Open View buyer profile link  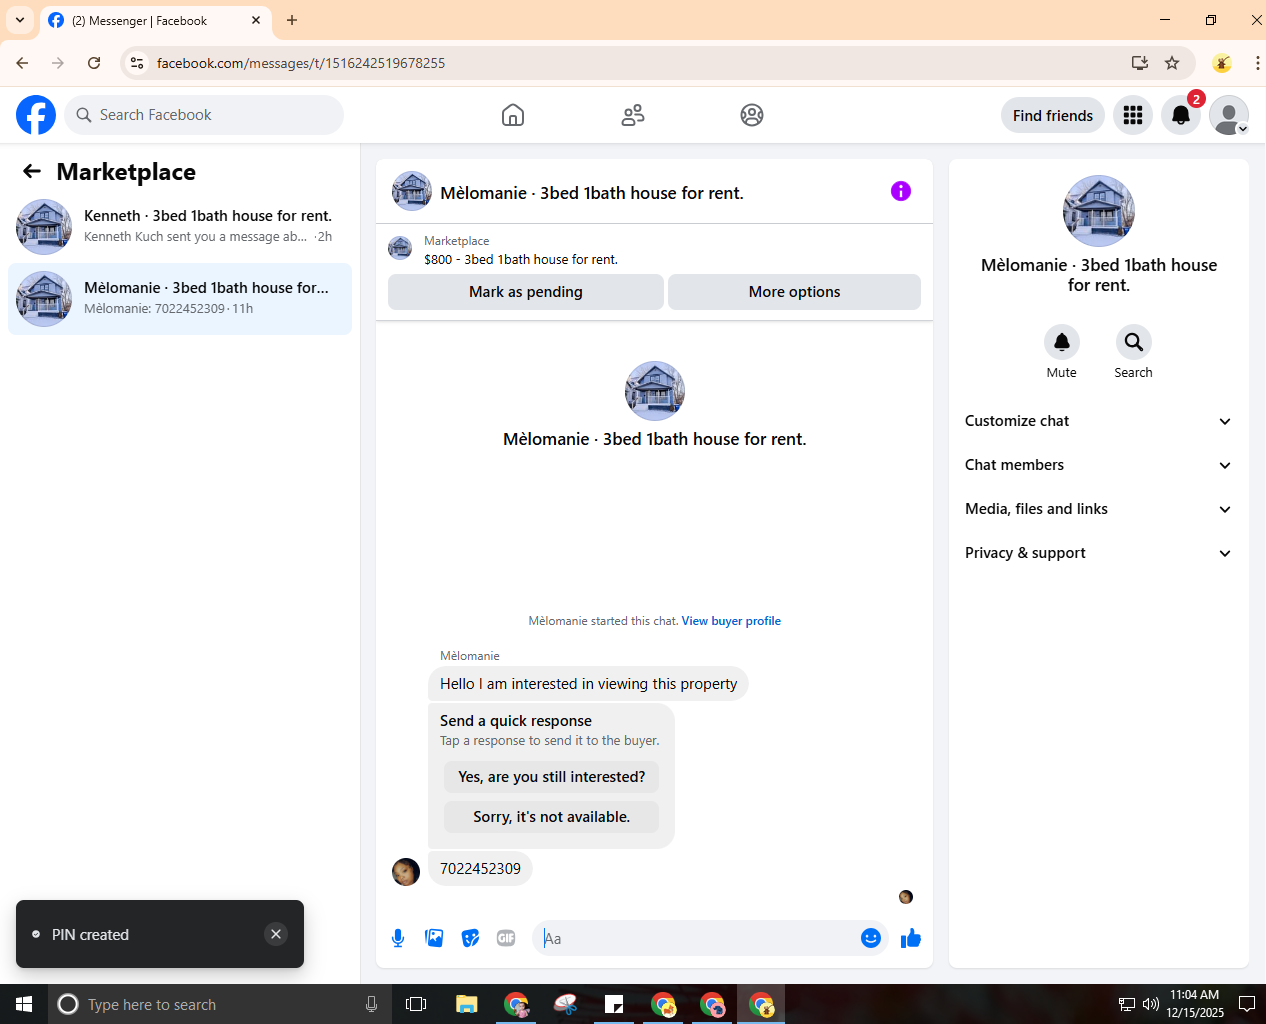731,621
